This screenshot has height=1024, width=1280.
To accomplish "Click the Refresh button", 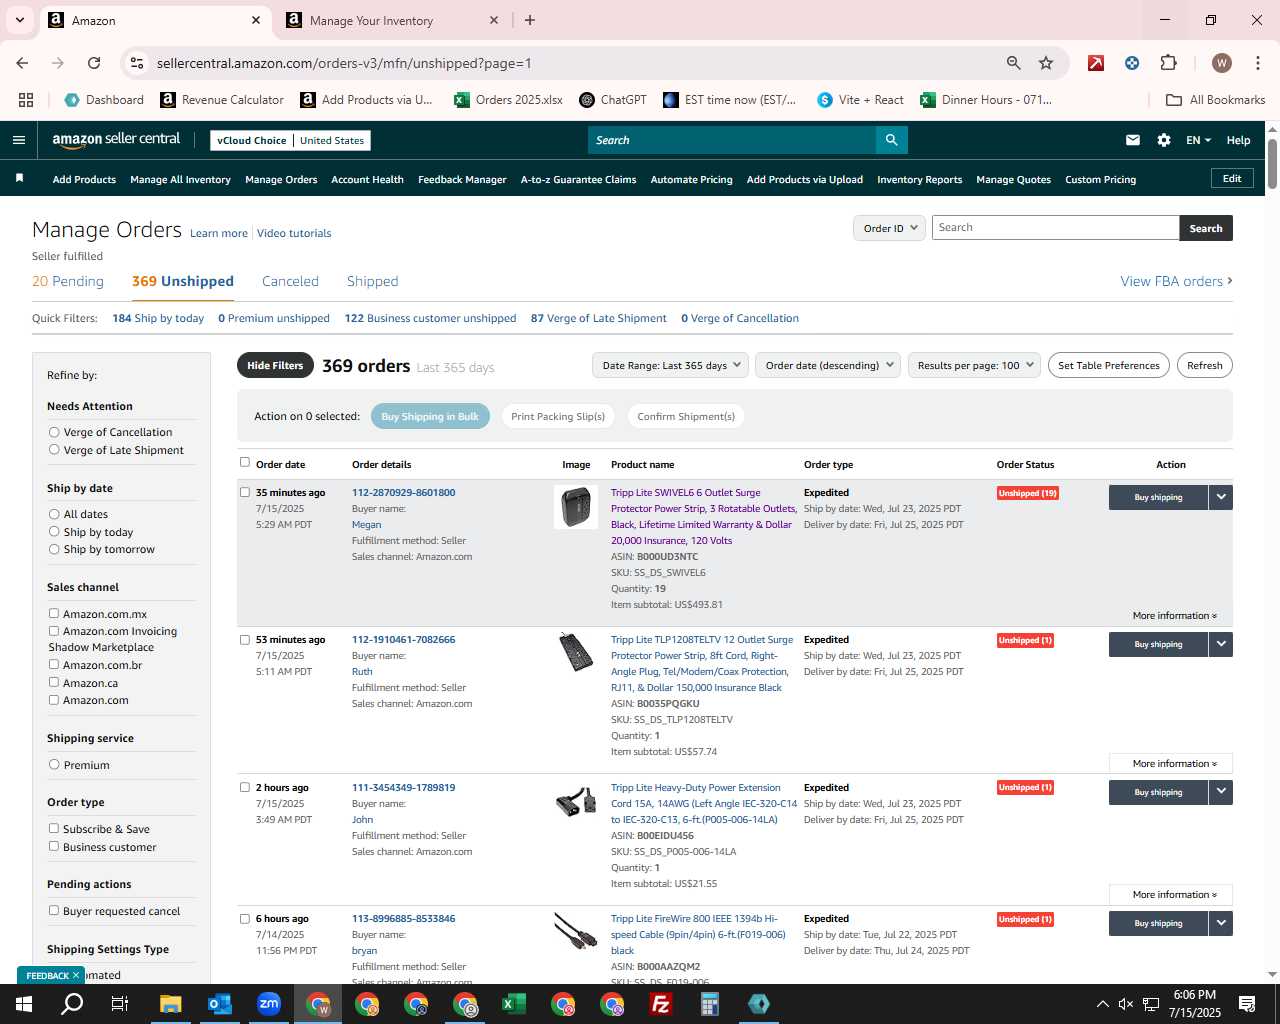I will pos(1204,365).
